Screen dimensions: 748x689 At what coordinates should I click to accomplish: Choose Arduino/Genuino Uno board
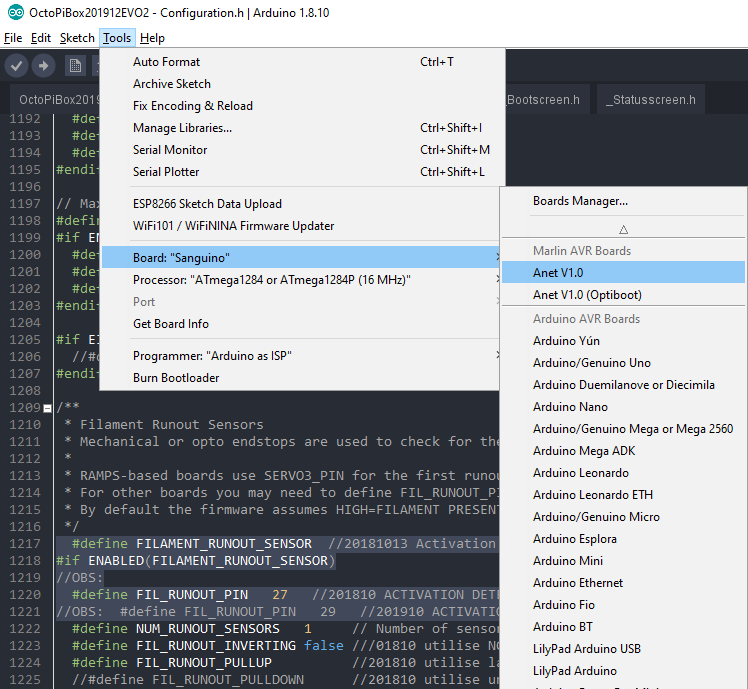coord(623,363)
